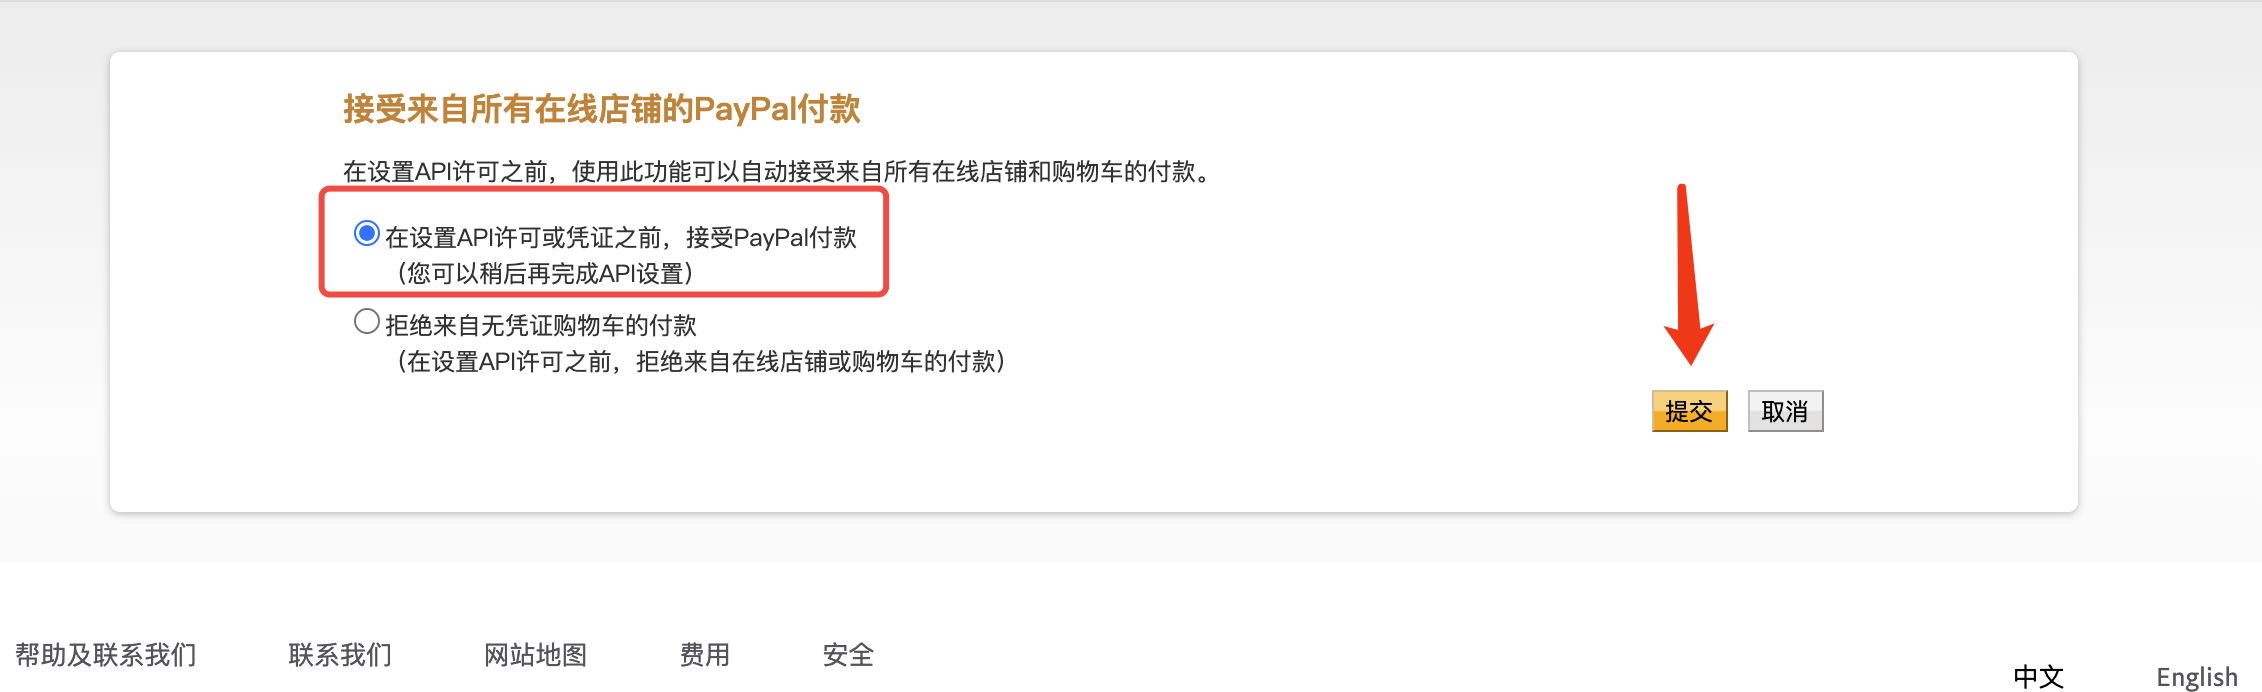Click the 提交 submit button

tap(1690, 411)
